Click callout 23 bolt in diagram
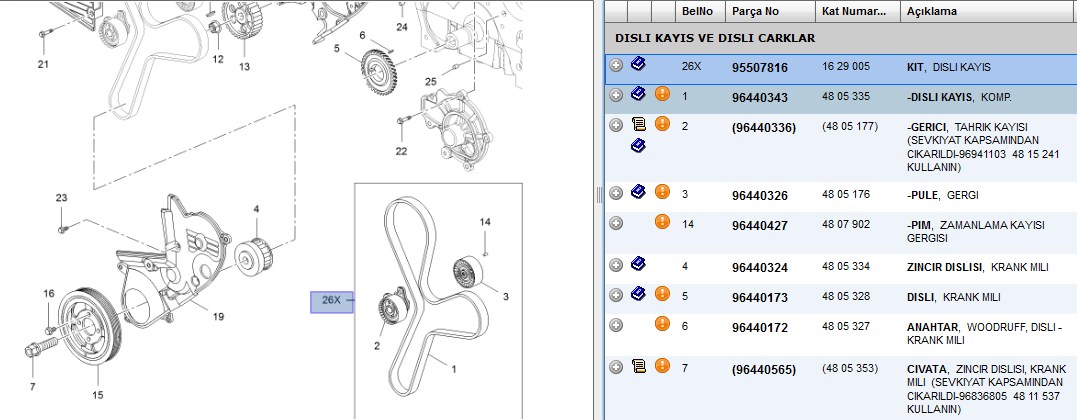 pyautogui.click(x=62, y=198)
